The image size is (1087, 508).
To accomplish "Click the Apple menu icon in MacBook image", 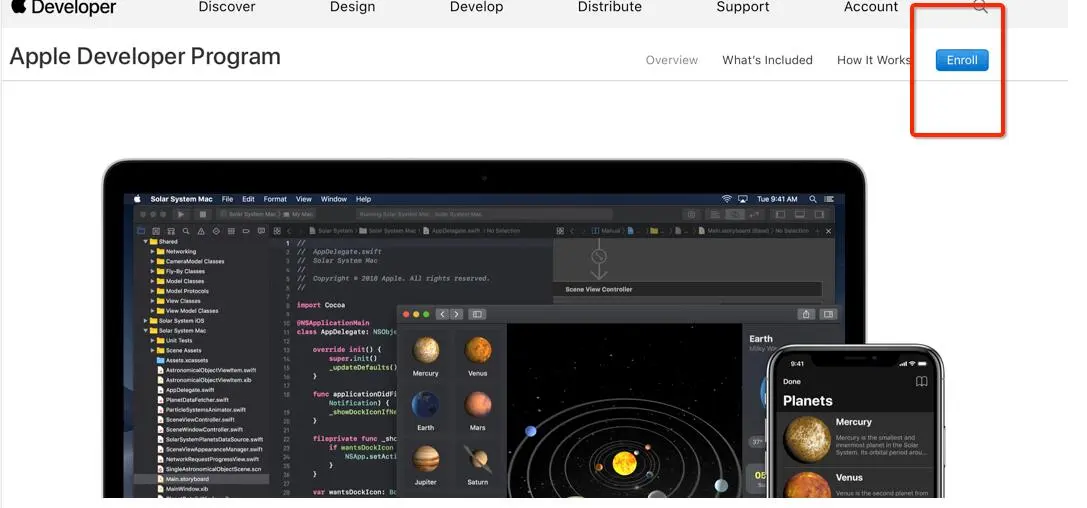I will click(x=137, y=199).
